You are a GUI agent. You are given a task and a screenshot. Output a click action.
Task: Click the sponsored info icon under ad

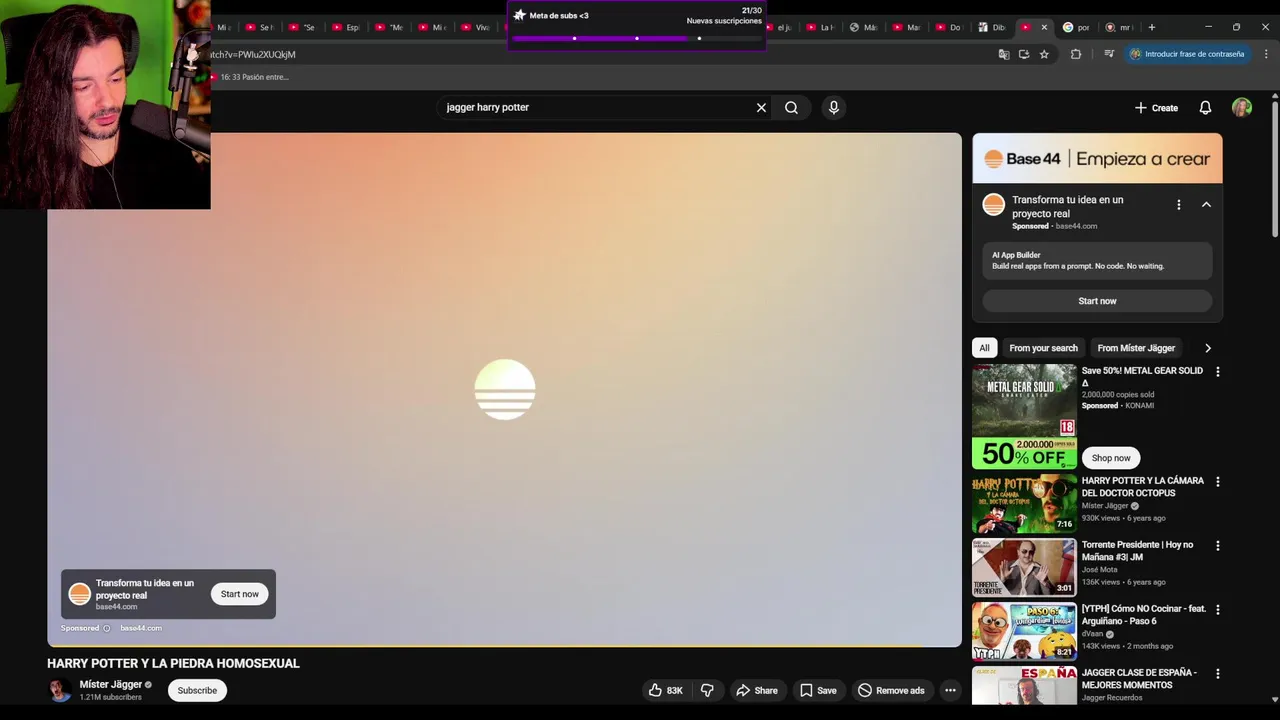[106, 628]
